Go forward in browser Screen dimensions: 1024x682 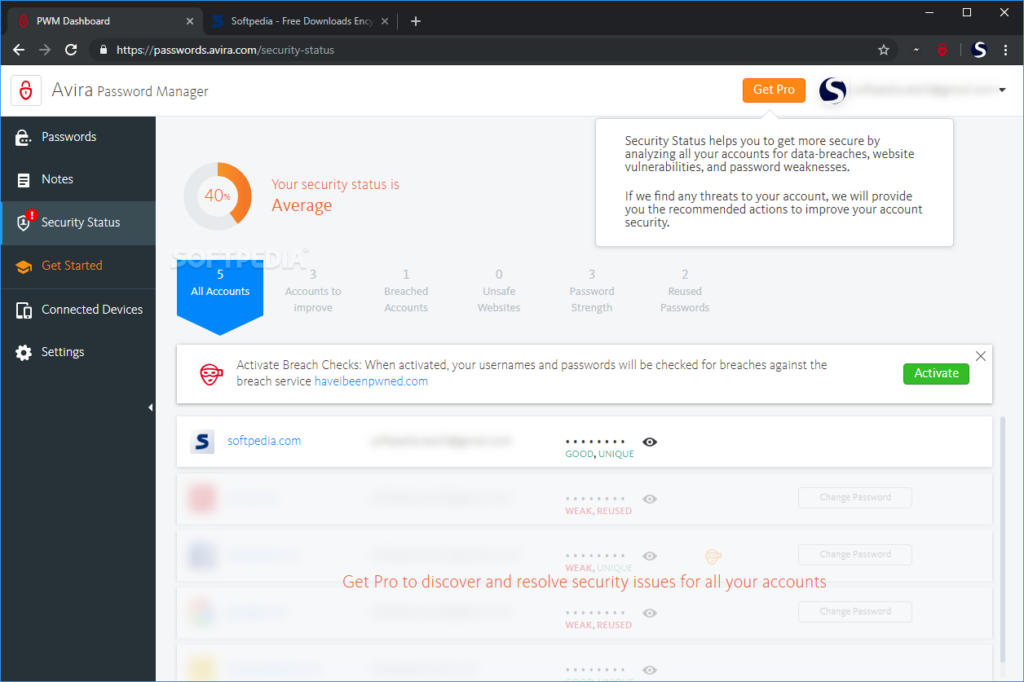[44, 50]
